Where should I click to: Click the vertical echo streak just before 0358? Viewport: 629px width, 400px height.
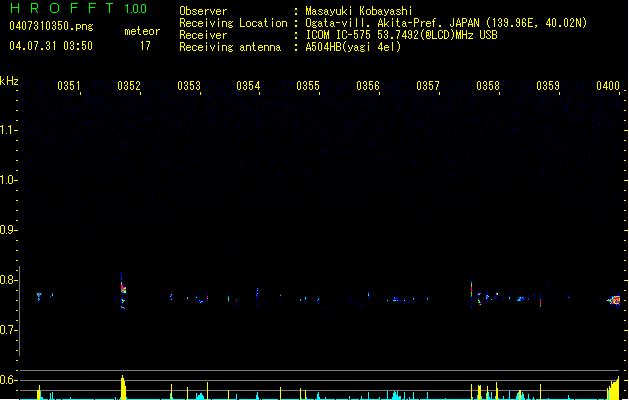click(471, 294)
